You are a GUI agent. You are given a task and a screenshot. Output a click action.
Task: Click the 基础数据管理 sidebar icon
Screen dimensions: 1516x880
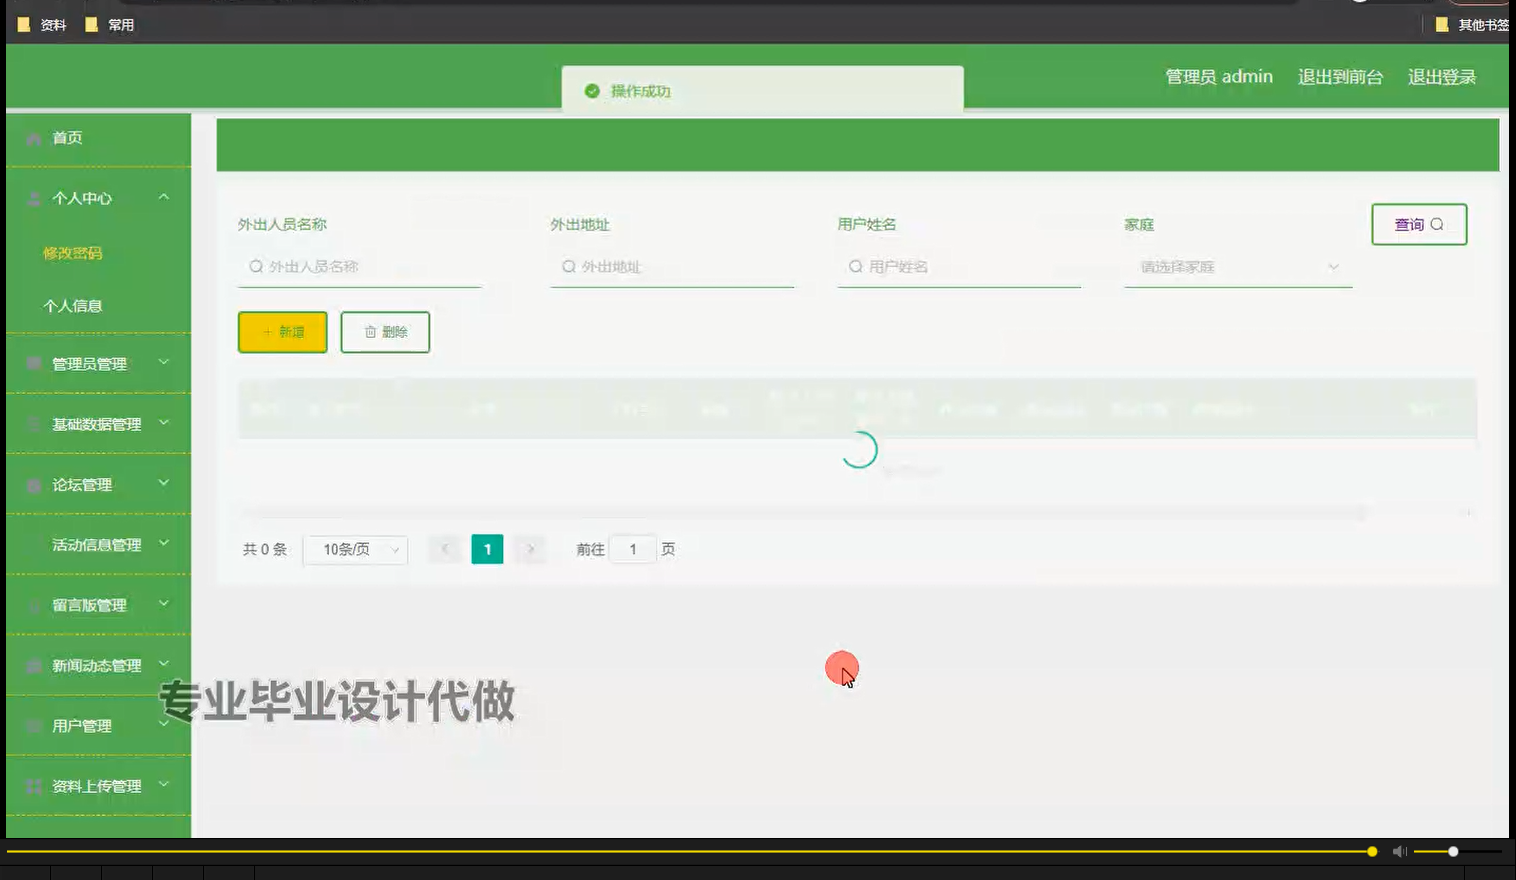[x=33, y=424]
